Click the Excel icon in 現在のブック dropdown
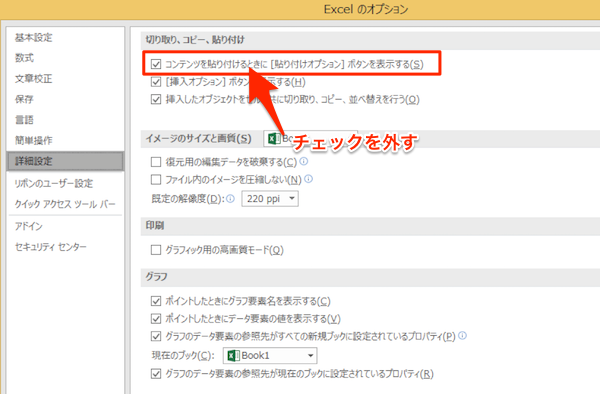 [234, 356]
